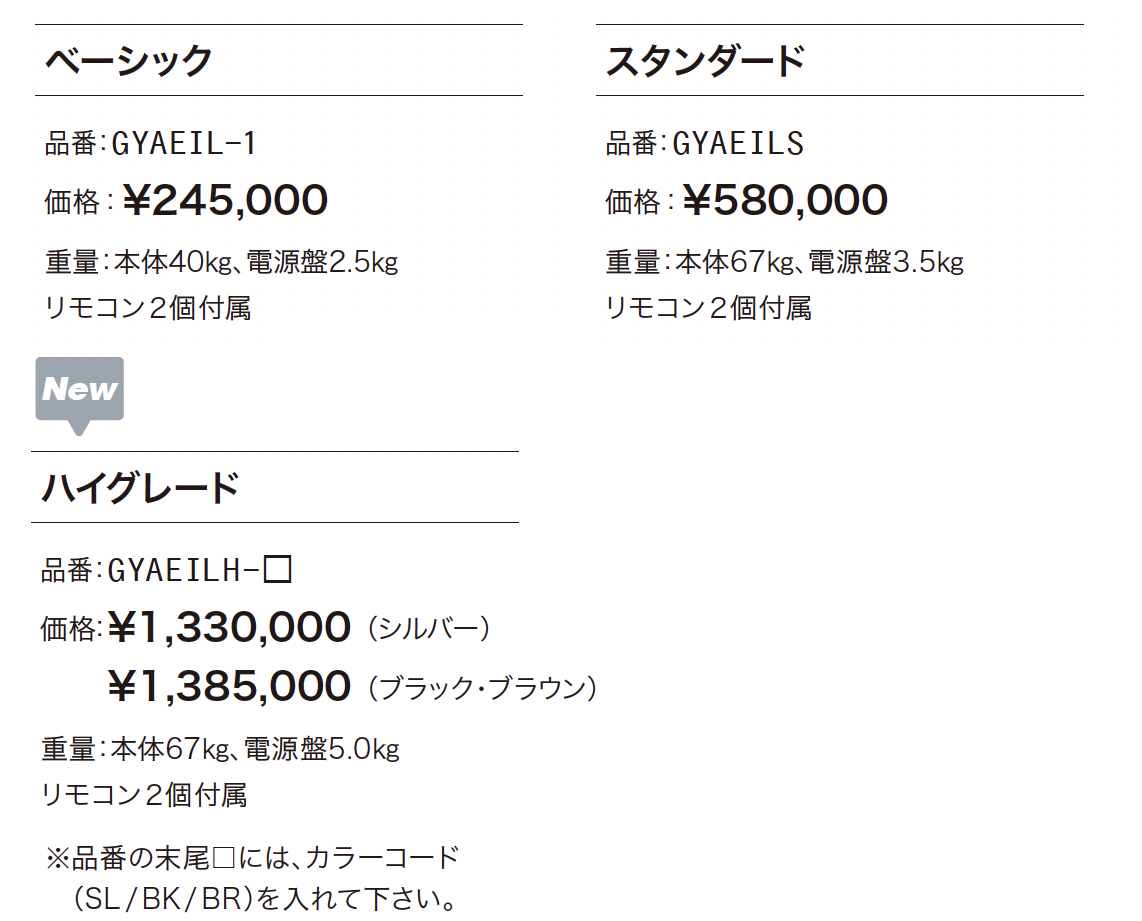
Task: Click the ¥1,385,000 black/brown price
Action: [x=229, y=687]
